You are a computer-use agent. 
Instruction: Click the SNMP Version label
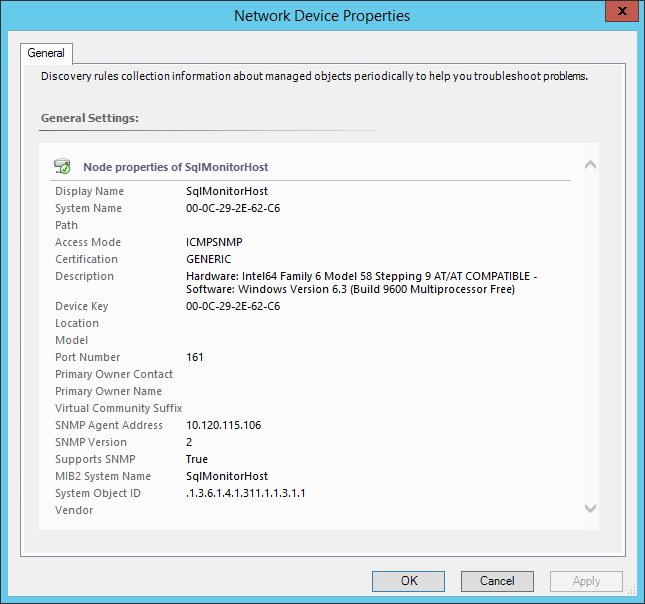[x=91, y=442]
